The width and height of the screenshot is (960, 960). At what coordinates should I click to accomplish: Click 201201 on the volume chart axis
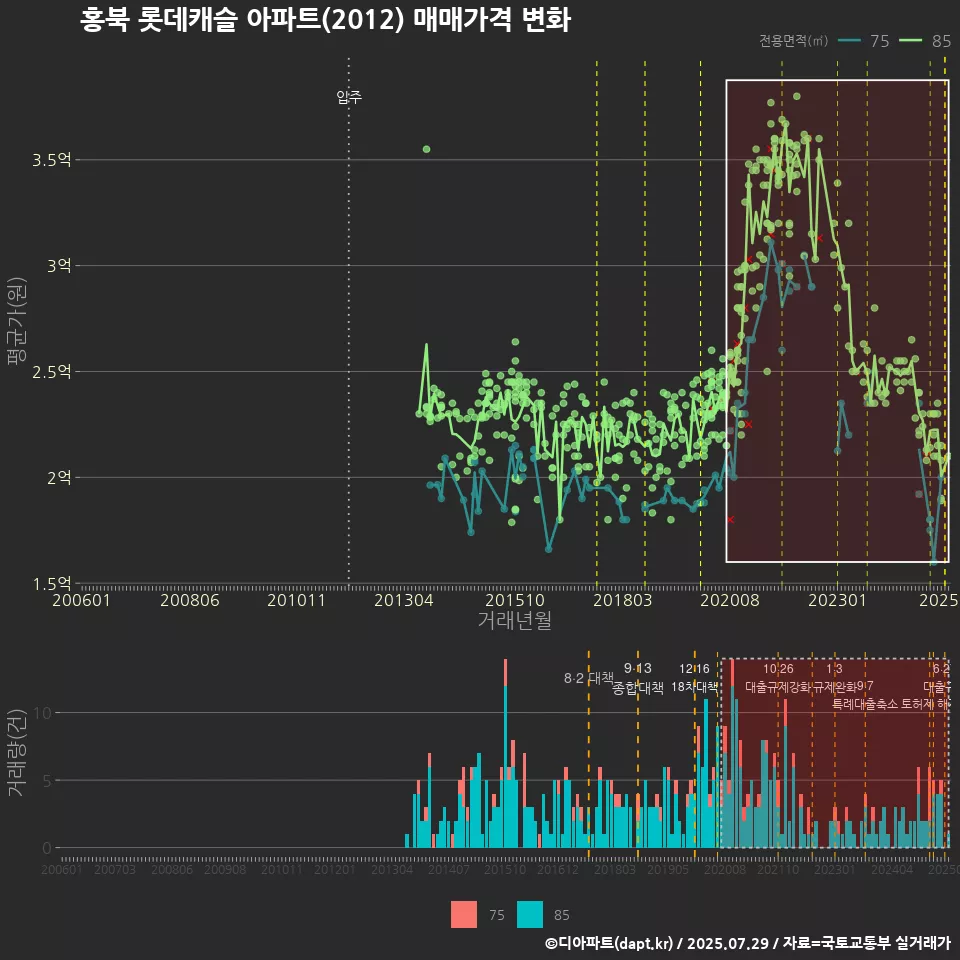click(335, 869)
